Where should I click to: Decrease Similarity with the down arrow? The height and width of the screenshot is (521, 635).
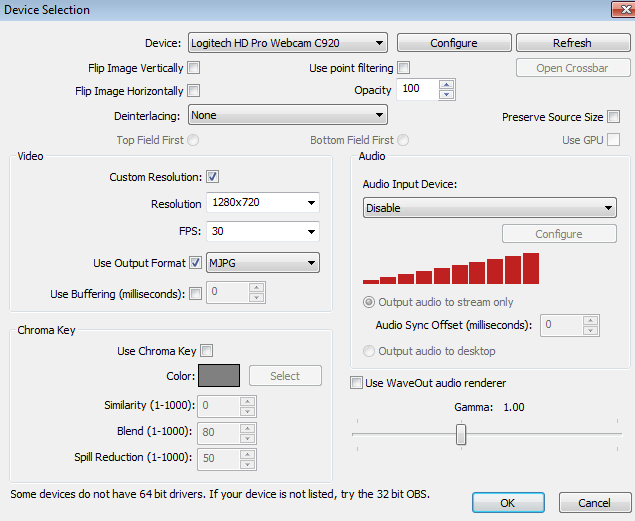pos(247,412)
